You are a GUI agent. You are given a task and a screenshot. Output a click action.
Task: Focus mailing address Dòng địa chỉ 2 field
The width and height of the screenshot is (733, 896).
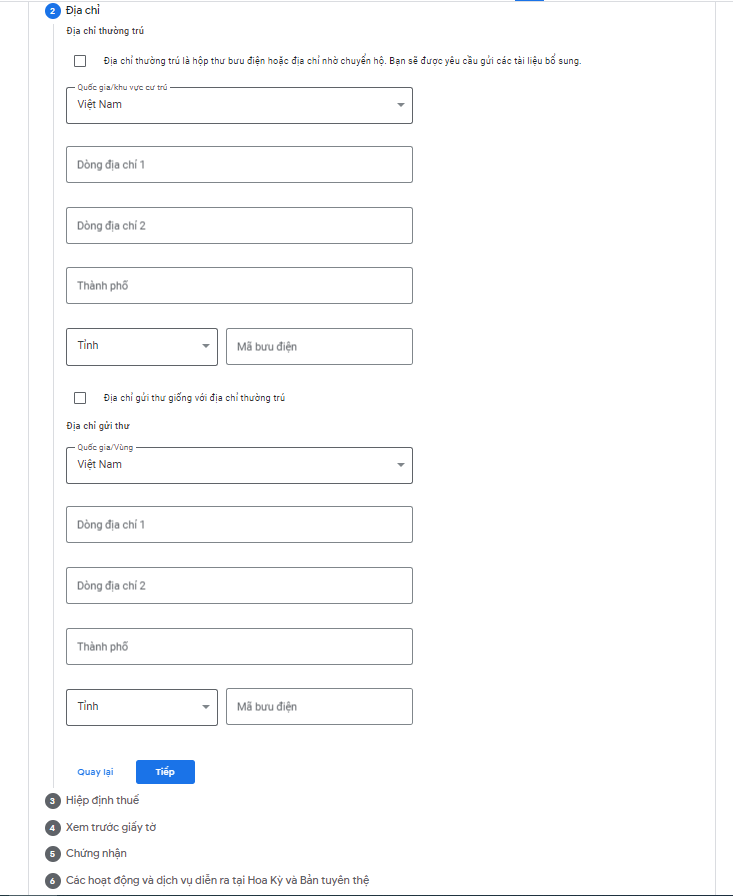(x=239, y=586)
